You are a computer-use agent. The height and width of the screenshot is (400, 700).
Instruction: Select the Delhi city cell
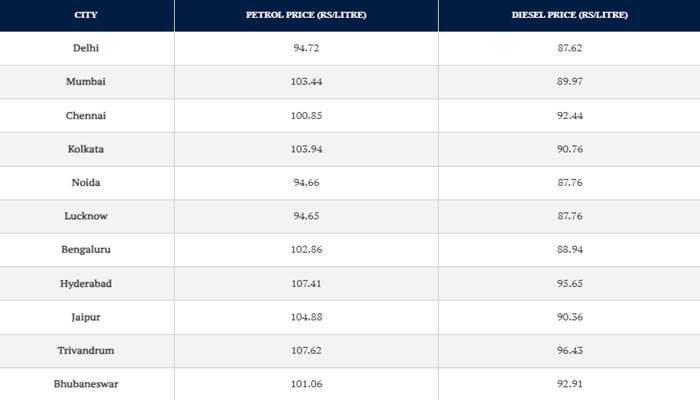tap(86, 48)
